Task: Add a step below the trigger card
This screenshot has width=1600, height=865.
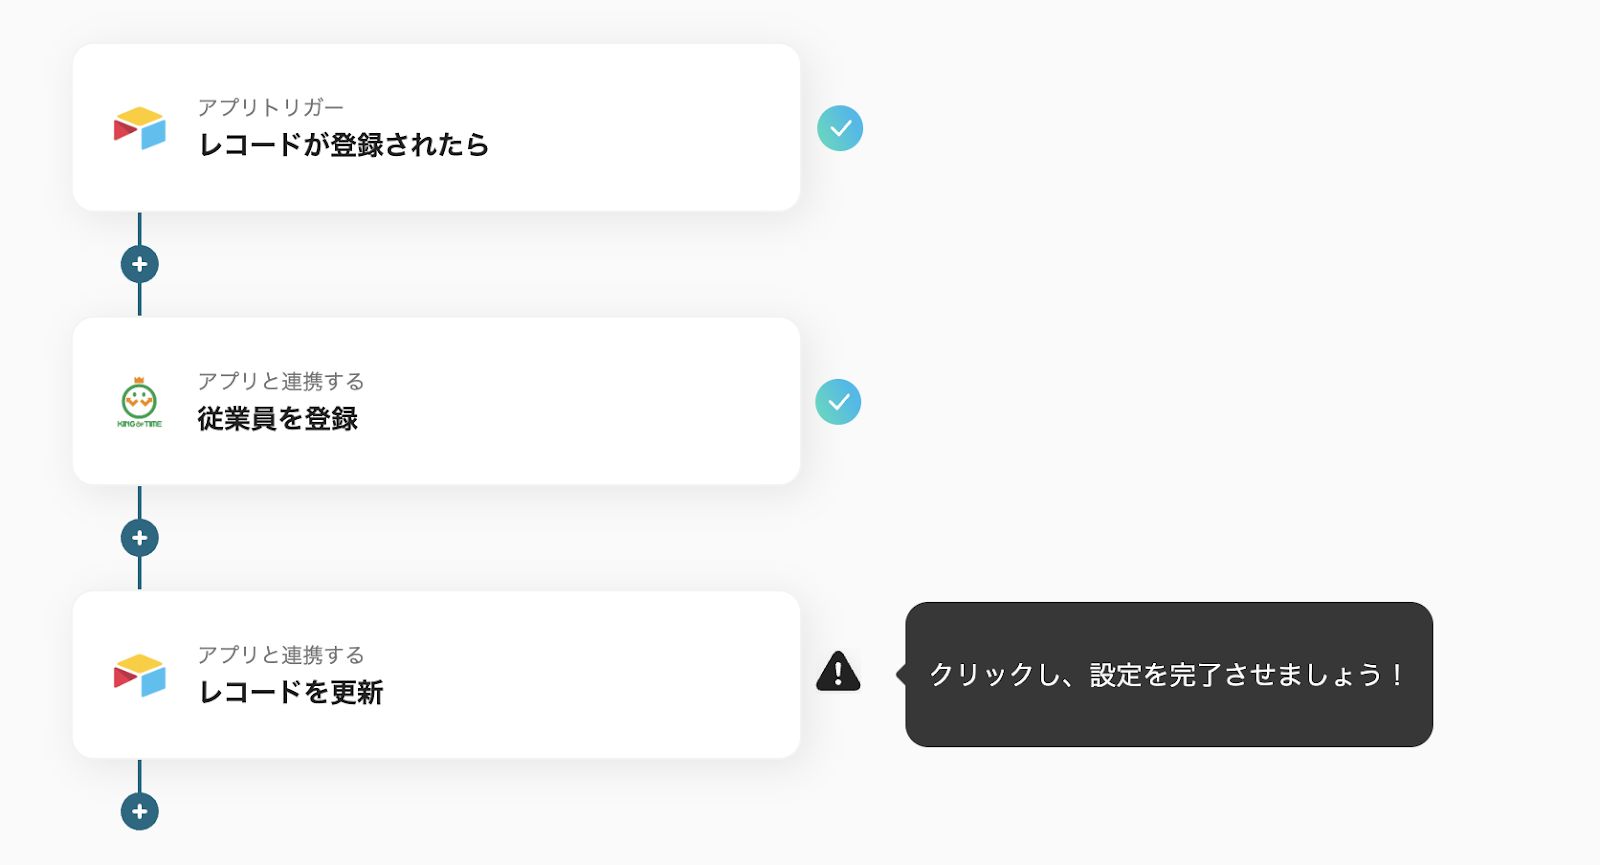Action: point(140,264)
